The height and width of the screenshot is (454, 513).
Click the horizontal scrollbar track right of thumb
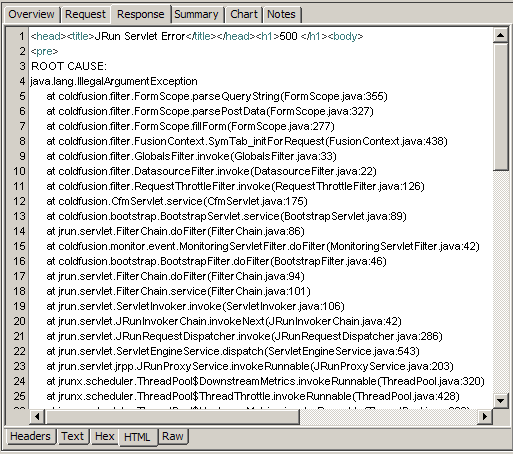(388, 416)
